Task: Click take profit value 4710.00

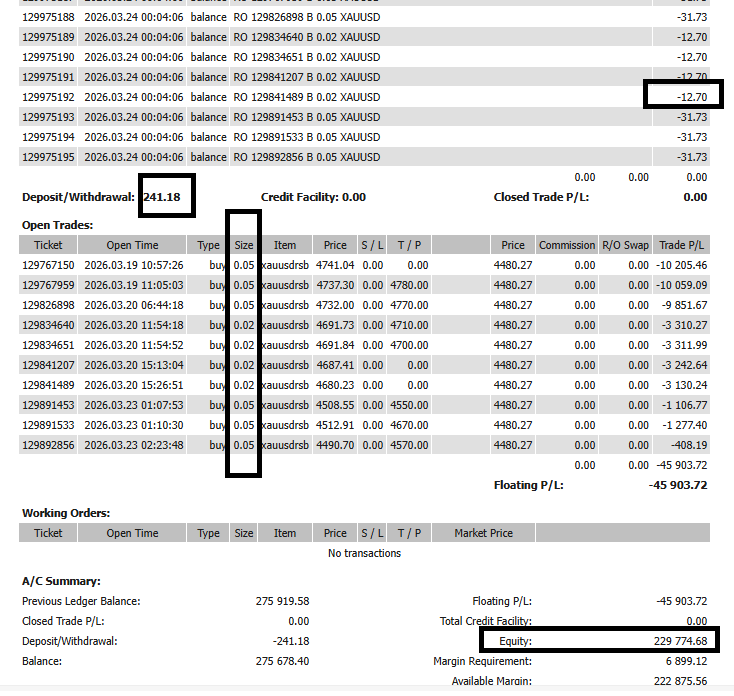Action: click(x=409, y=325)
